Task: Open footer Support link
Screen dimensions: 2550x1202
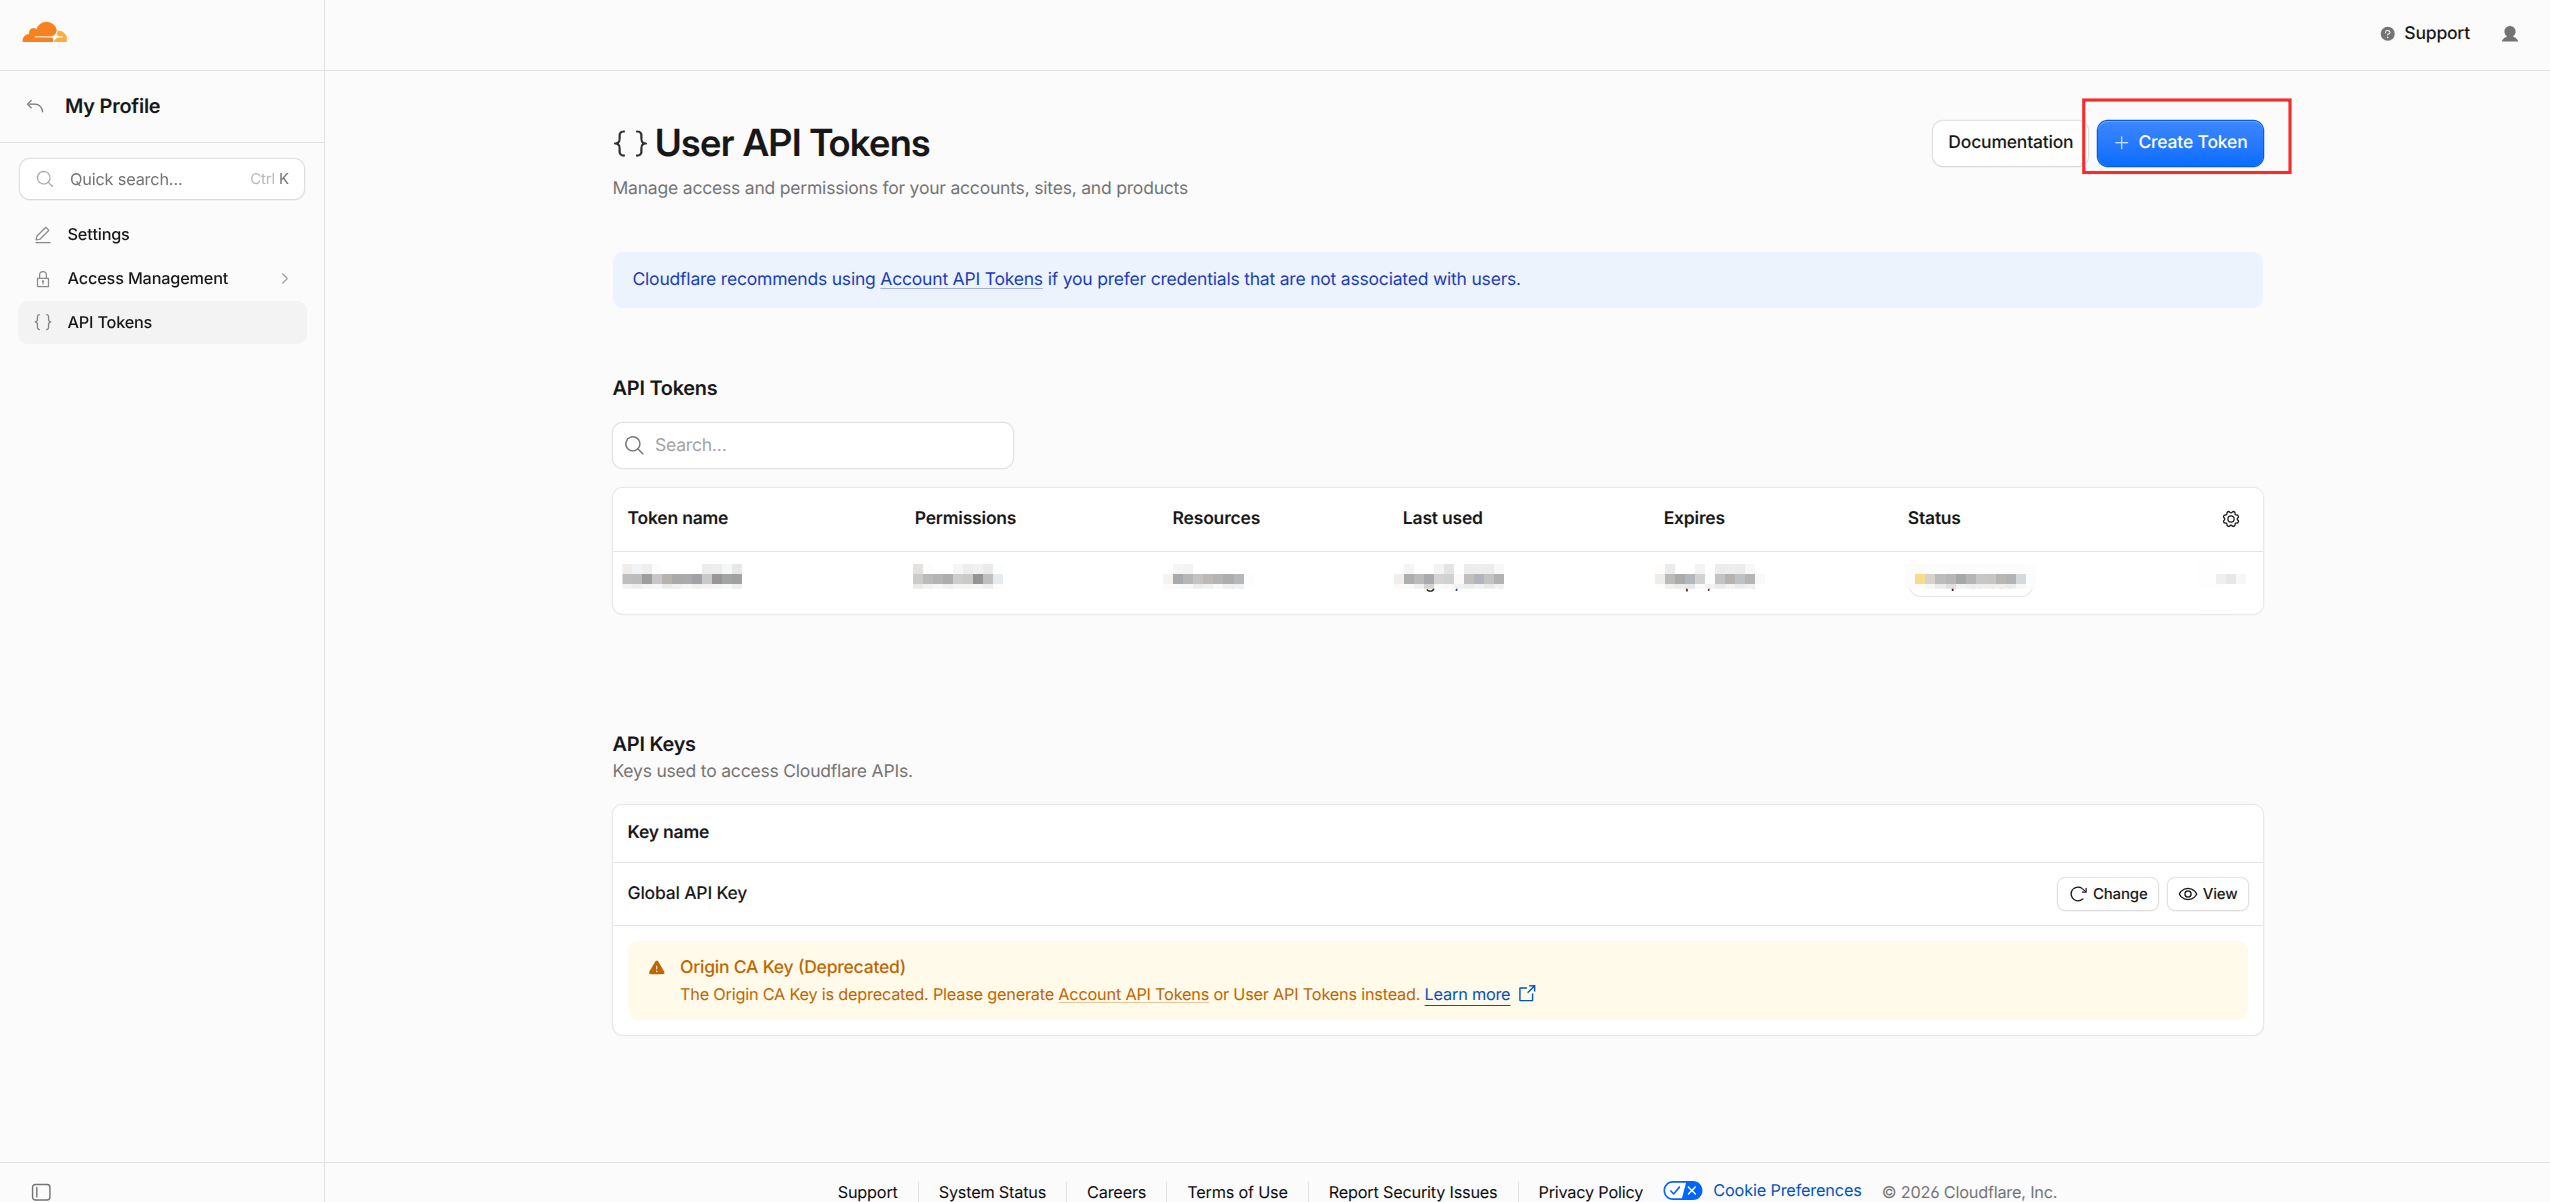Action: pyautogui.click(x=867, y=1191)
